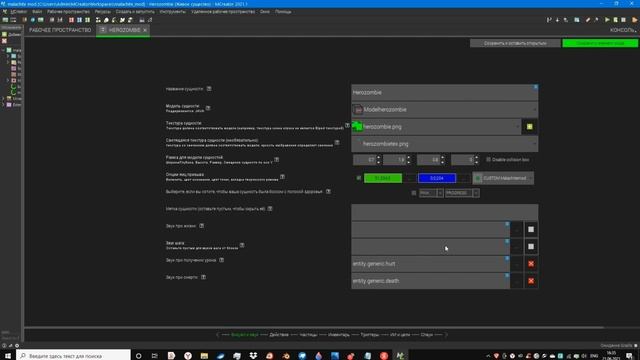Open the Ресурсы menu
Viewport: 640px width, 360px height.
pos(102,12)
